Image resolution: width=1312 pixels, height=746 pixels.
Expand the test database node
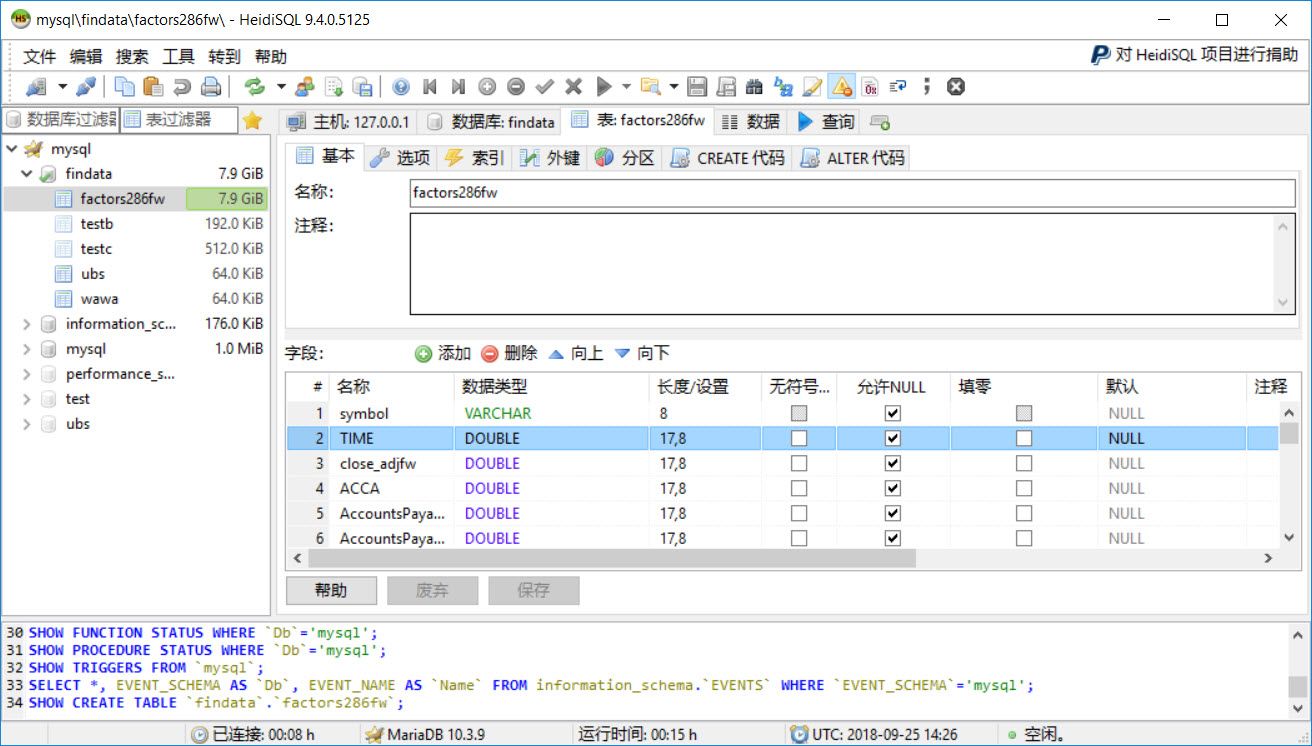pos(27,398)
